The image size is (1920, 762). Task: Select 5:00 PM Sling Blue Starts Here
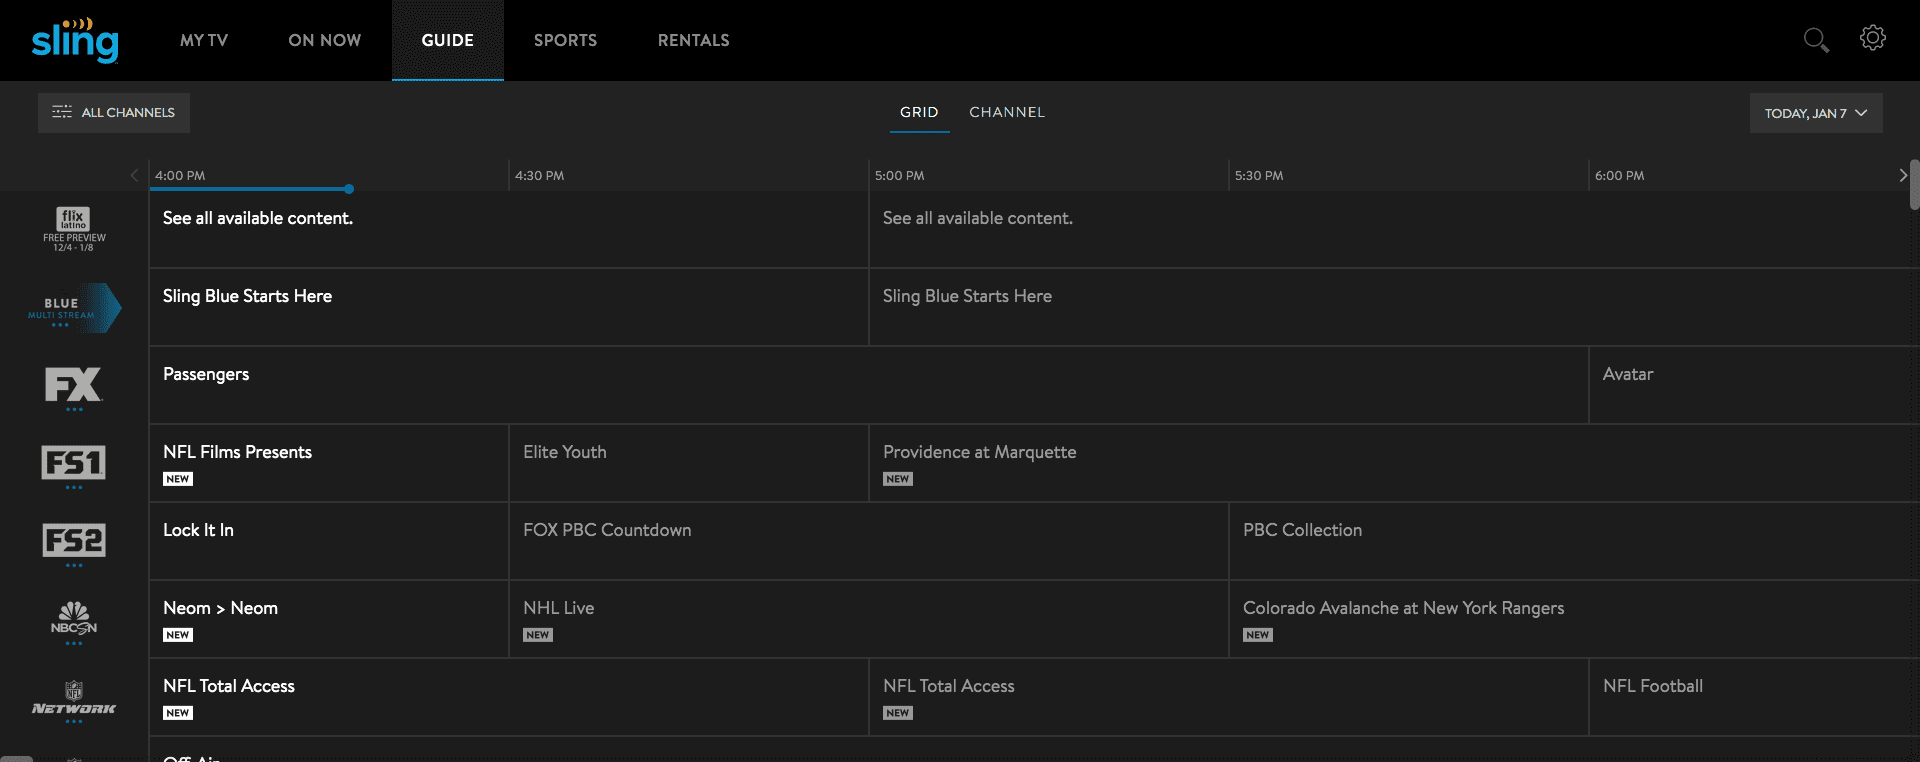click(1394, 307)
